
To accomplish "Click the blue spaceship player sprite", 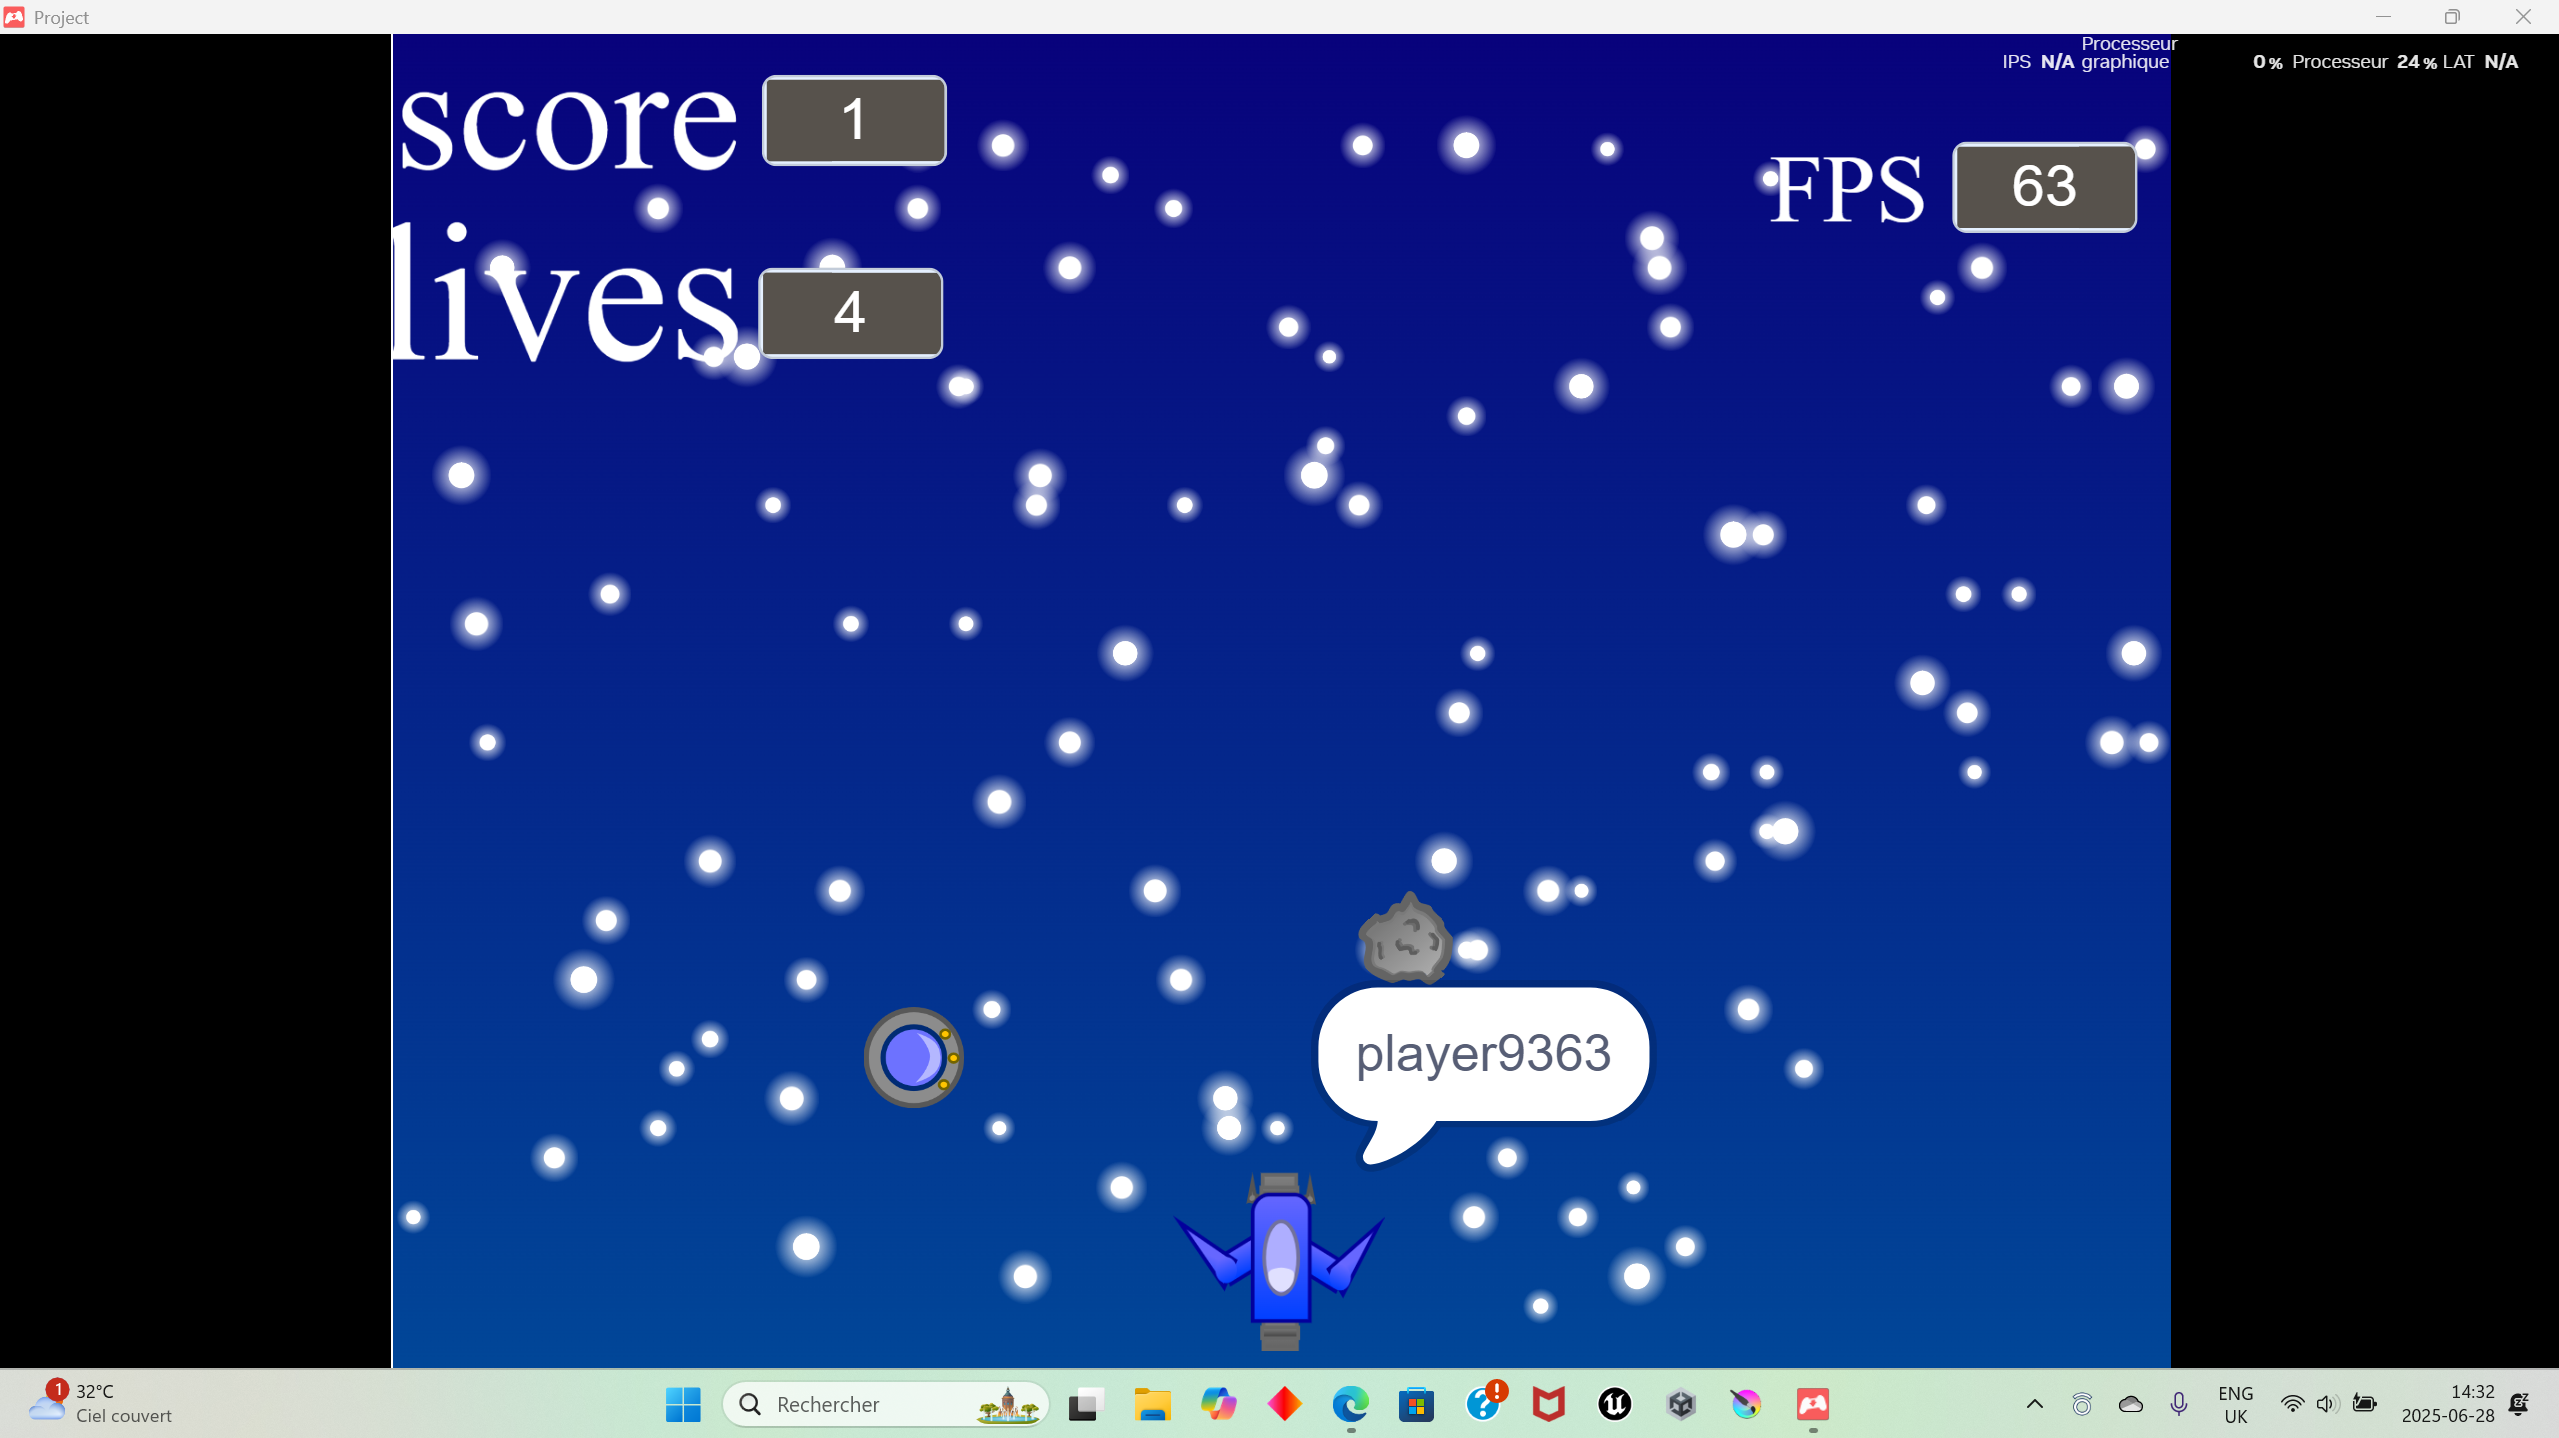I will pos(1280,1258).
